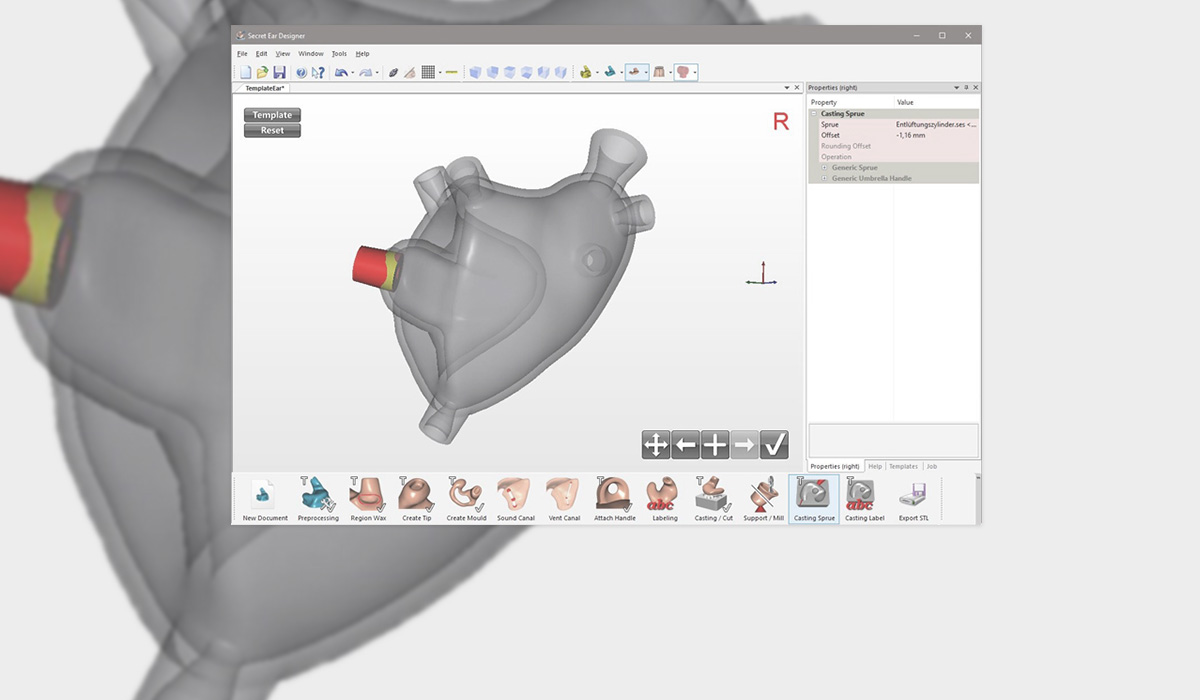Click the Template button in viewport

coord(272,115)
